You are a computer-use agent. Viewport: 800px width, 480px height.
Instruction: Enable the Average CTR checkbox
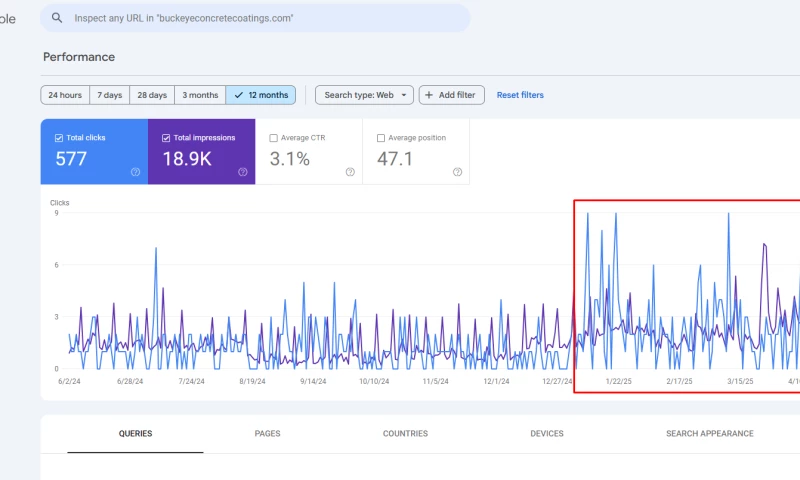pyautogui.click(x=274, y=138)
